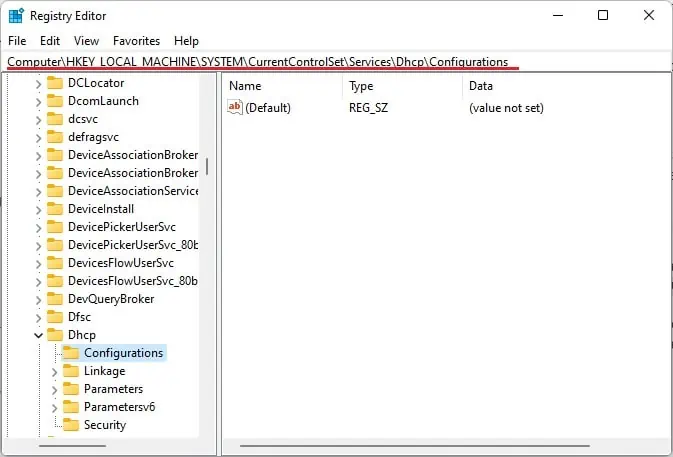Expand the dcsvc key

pyautogui.click(x=38, y=120)
